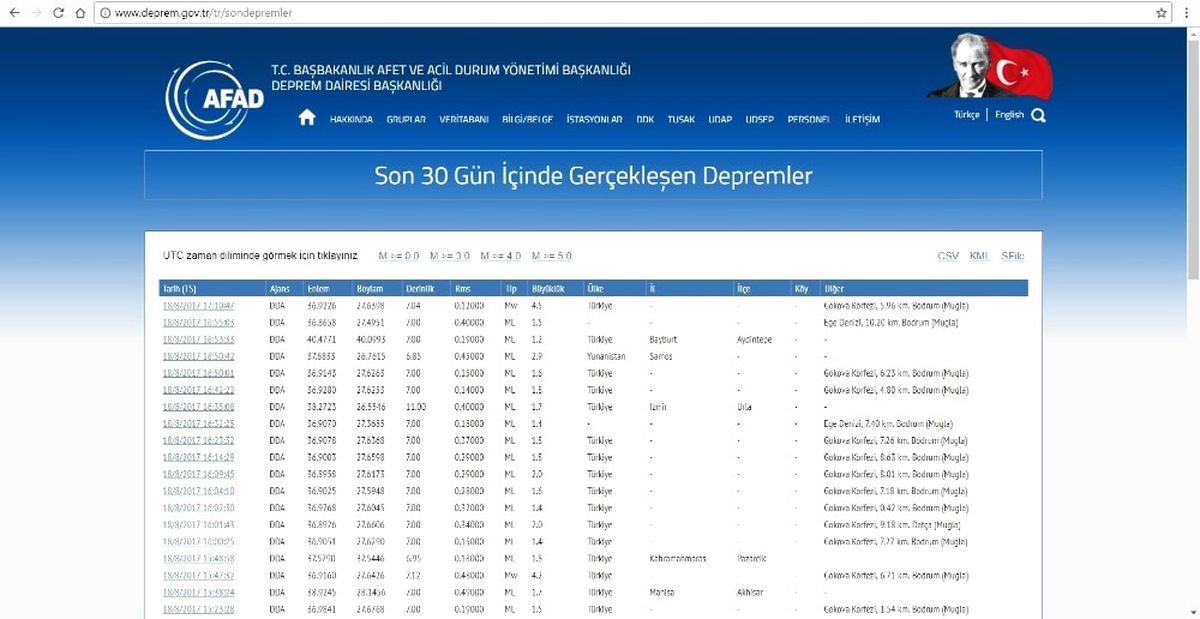This screenshot has height=619, width=1200.
Task: Open the 18/8/2017 16:53:55 earthquake entry
Action: (x=198, y=339)
